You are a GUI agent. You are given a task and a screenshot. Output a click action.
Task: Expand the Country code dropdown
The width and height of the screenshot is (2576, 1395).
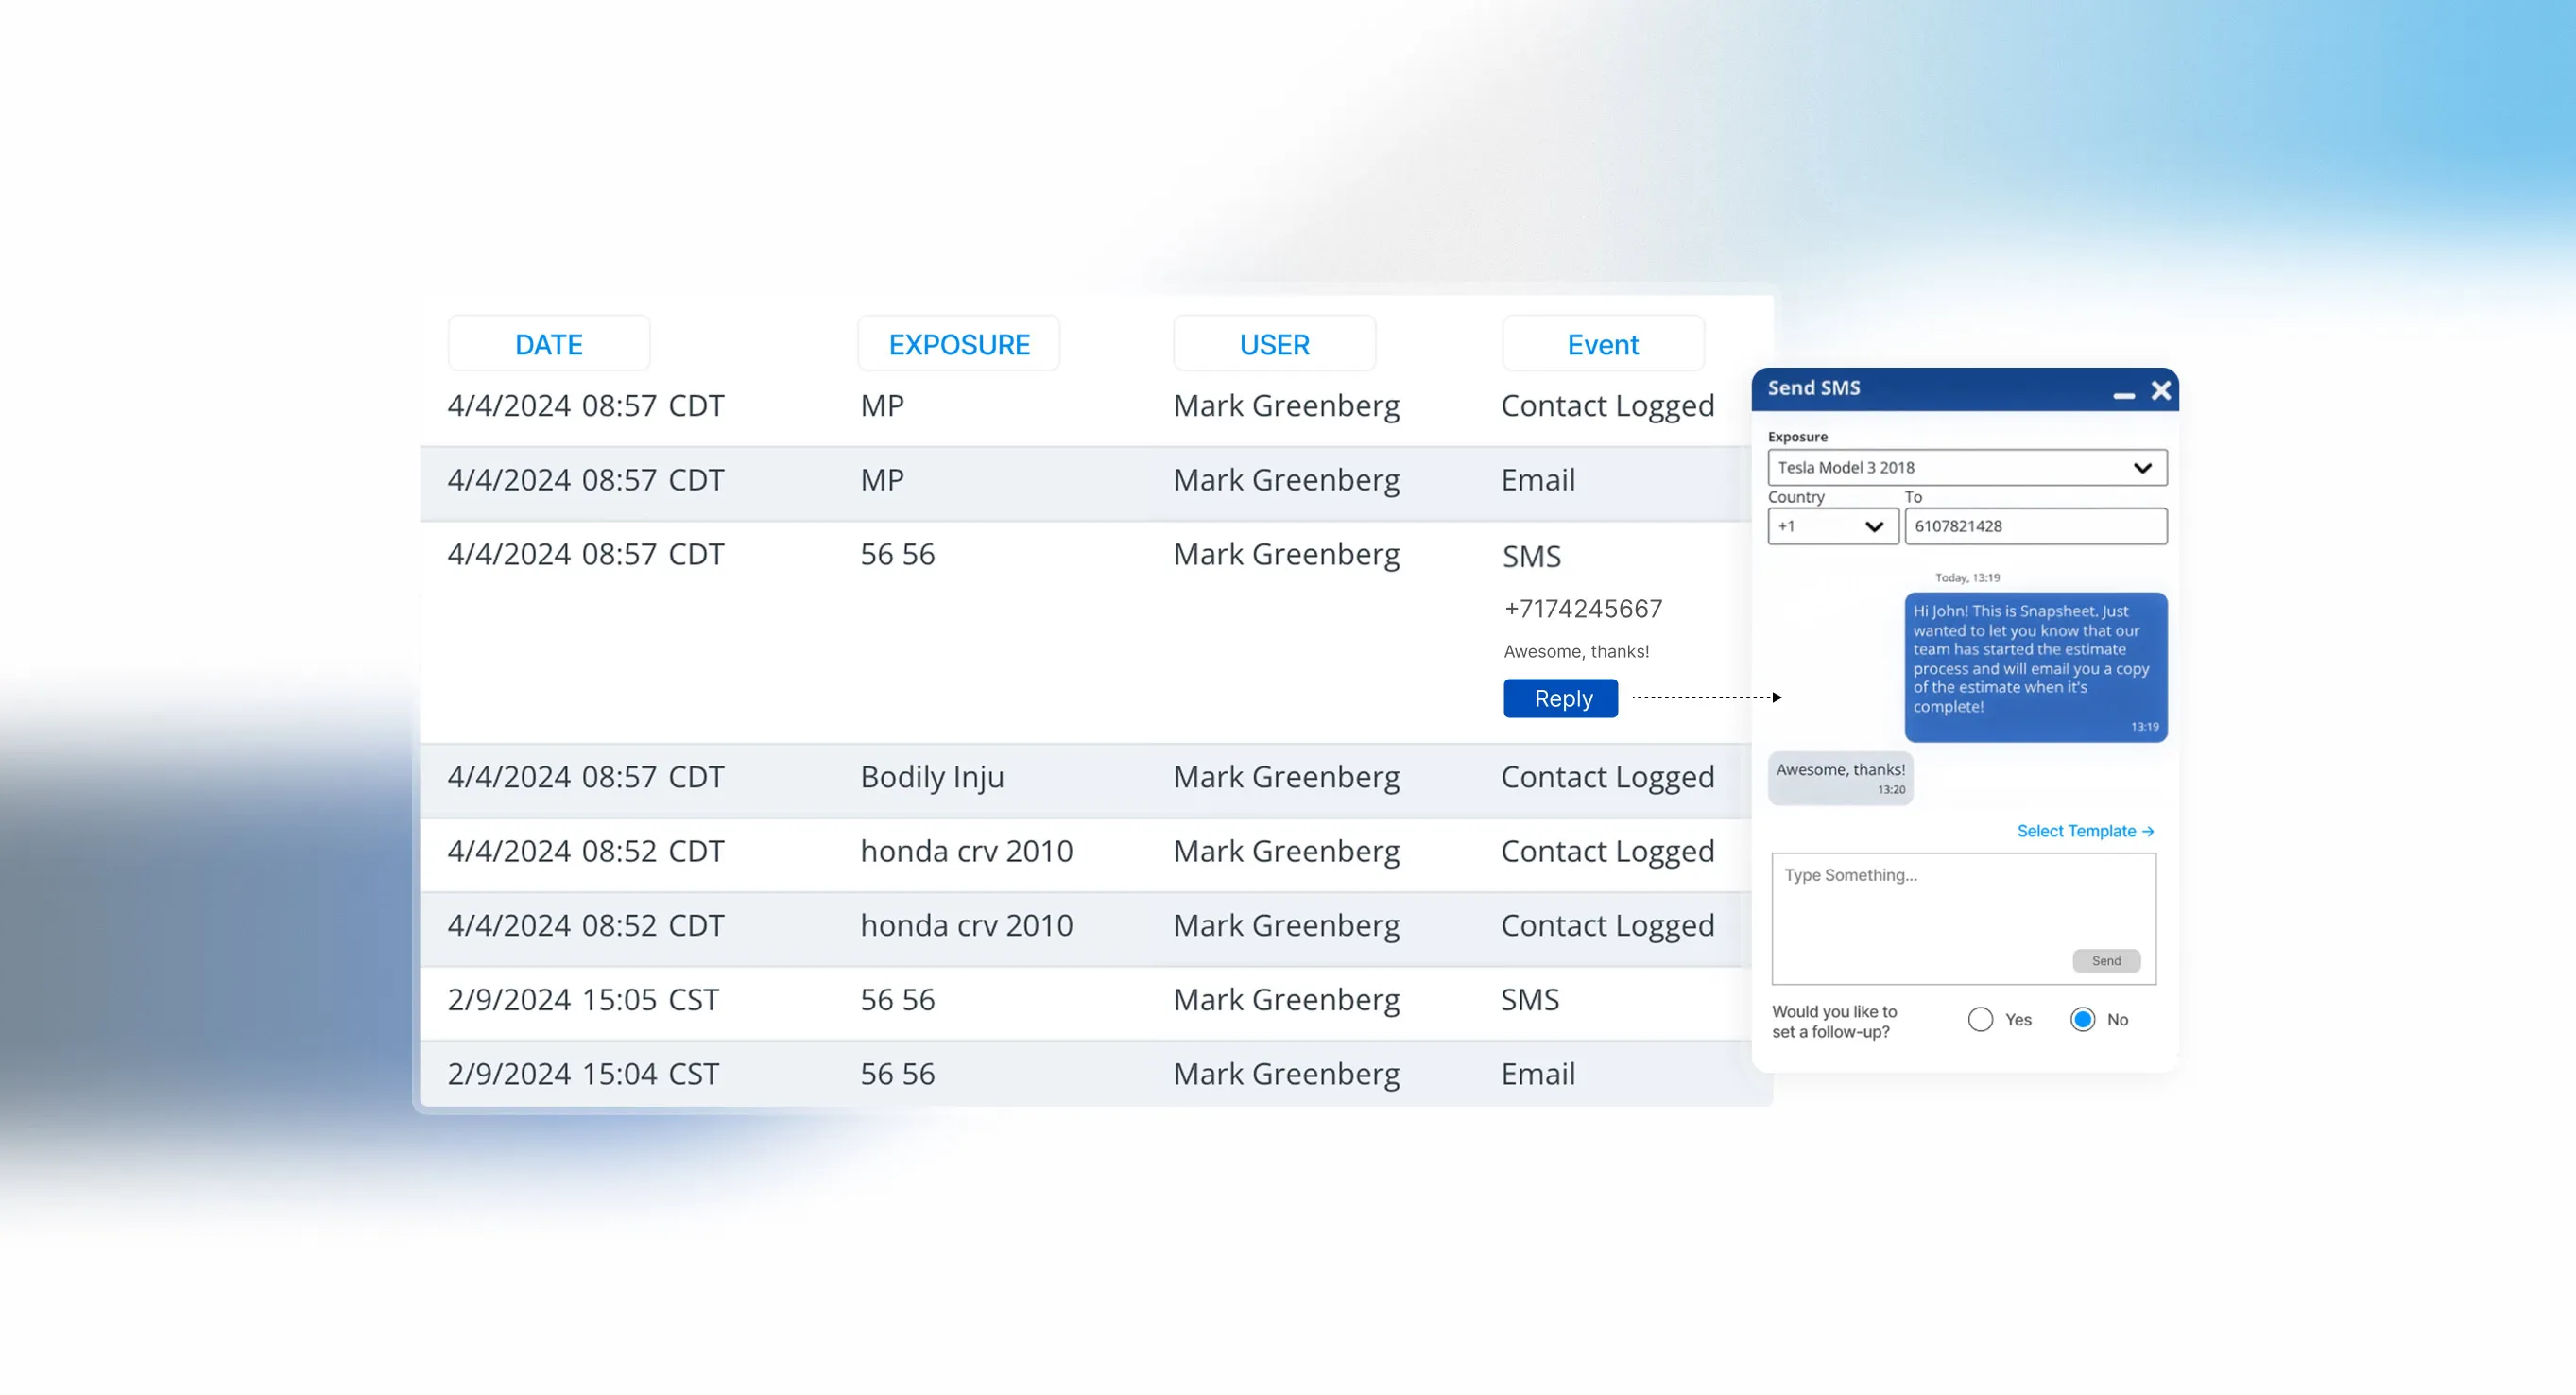click(x=1832, y=526)
